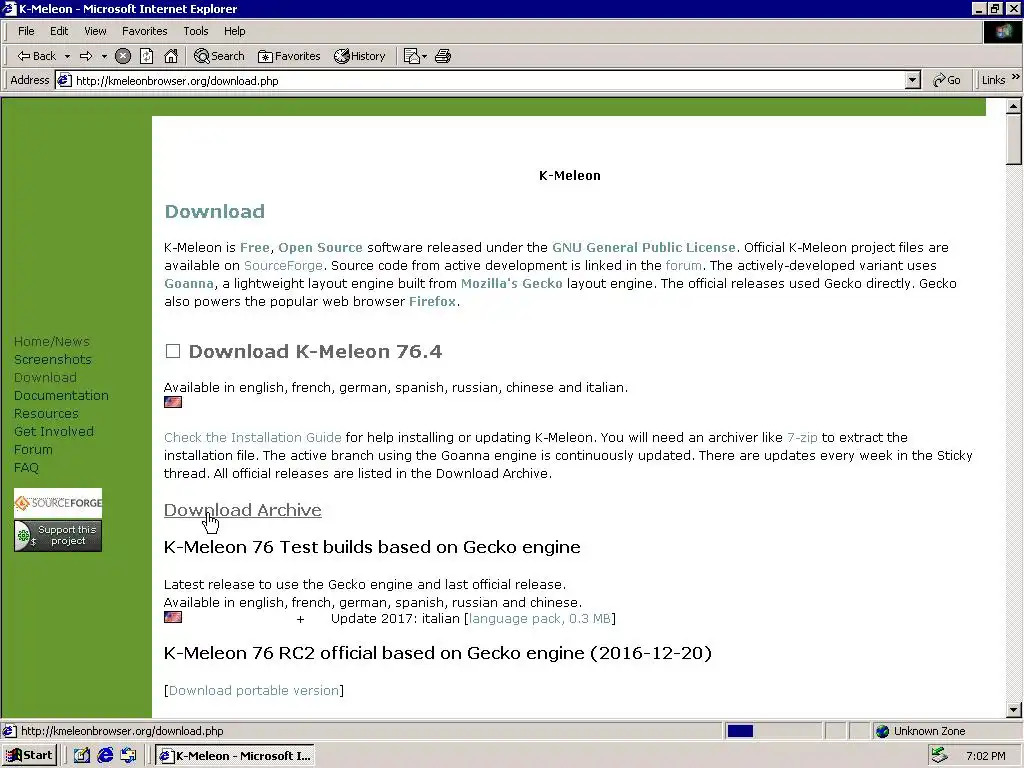
Task: Follow the GNU General Public License link
Action: [644, 248]
